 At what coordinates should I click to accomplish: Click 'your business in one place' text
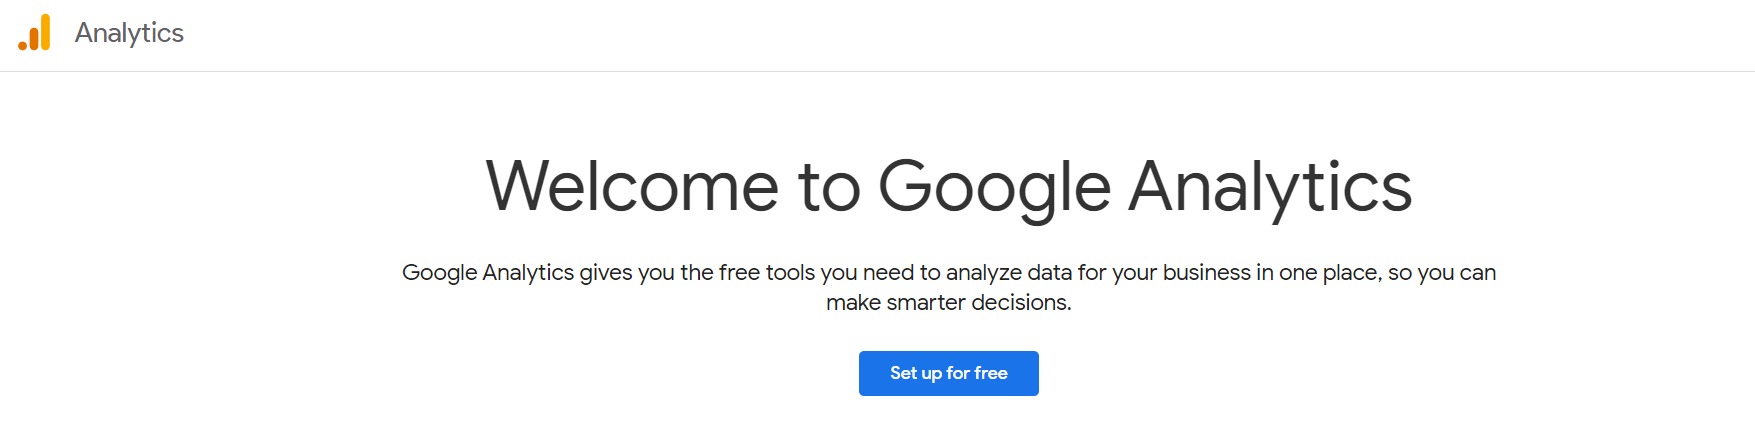tap(1245, 273)
